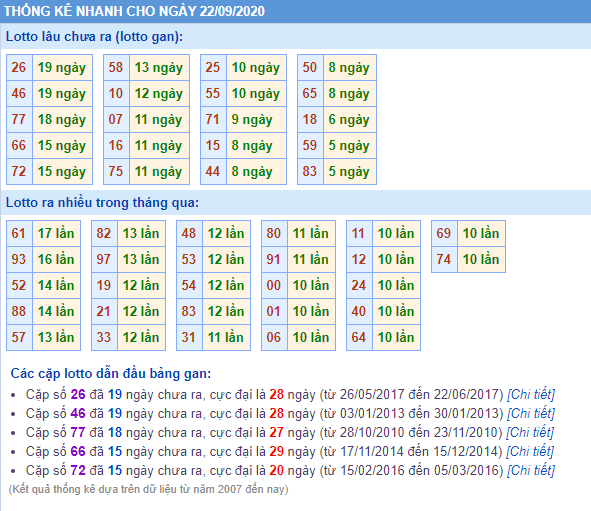The width and height of the screenshot is (591, 511).
Task: Click the purple 26 in gan pairs list
Action: pos(78,395)
